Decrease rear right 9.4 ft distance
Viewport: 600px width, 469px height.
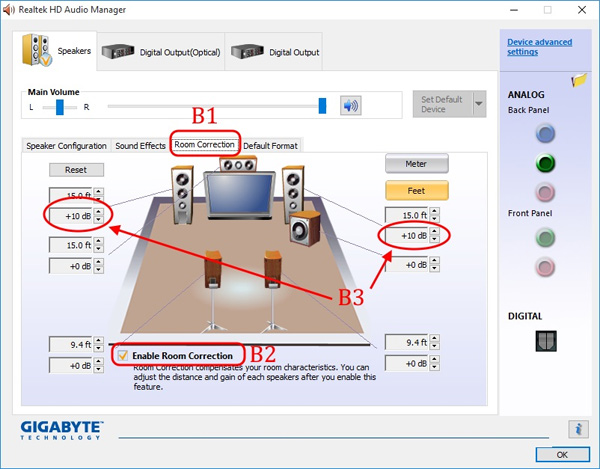[x=434, y=346]
